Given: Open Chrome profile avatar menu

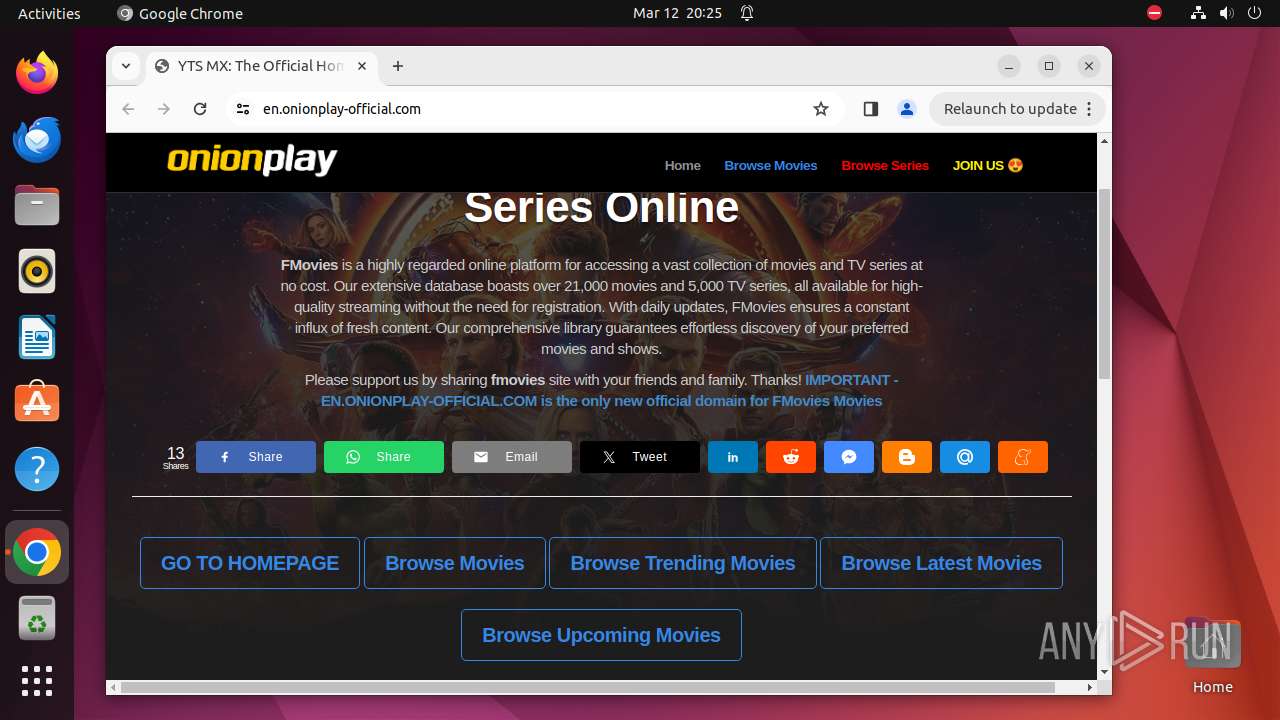Looking at the screenshot, I should (907, 109).
